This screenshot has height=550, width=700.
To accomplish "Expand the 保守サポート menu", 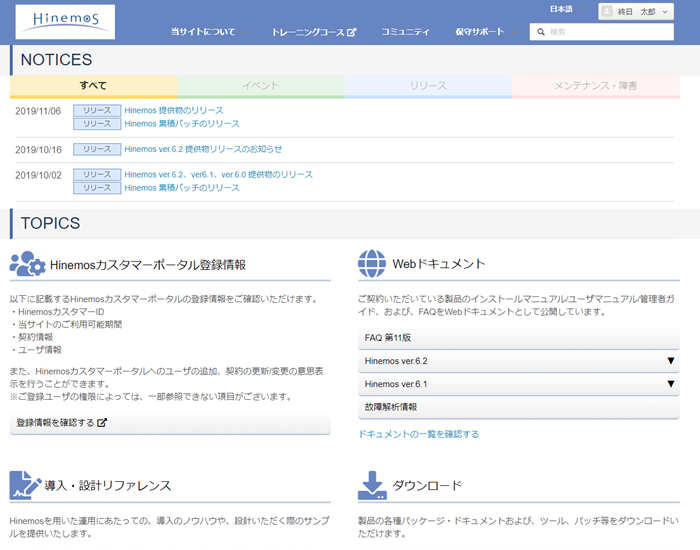I will (x=486, y=32).
